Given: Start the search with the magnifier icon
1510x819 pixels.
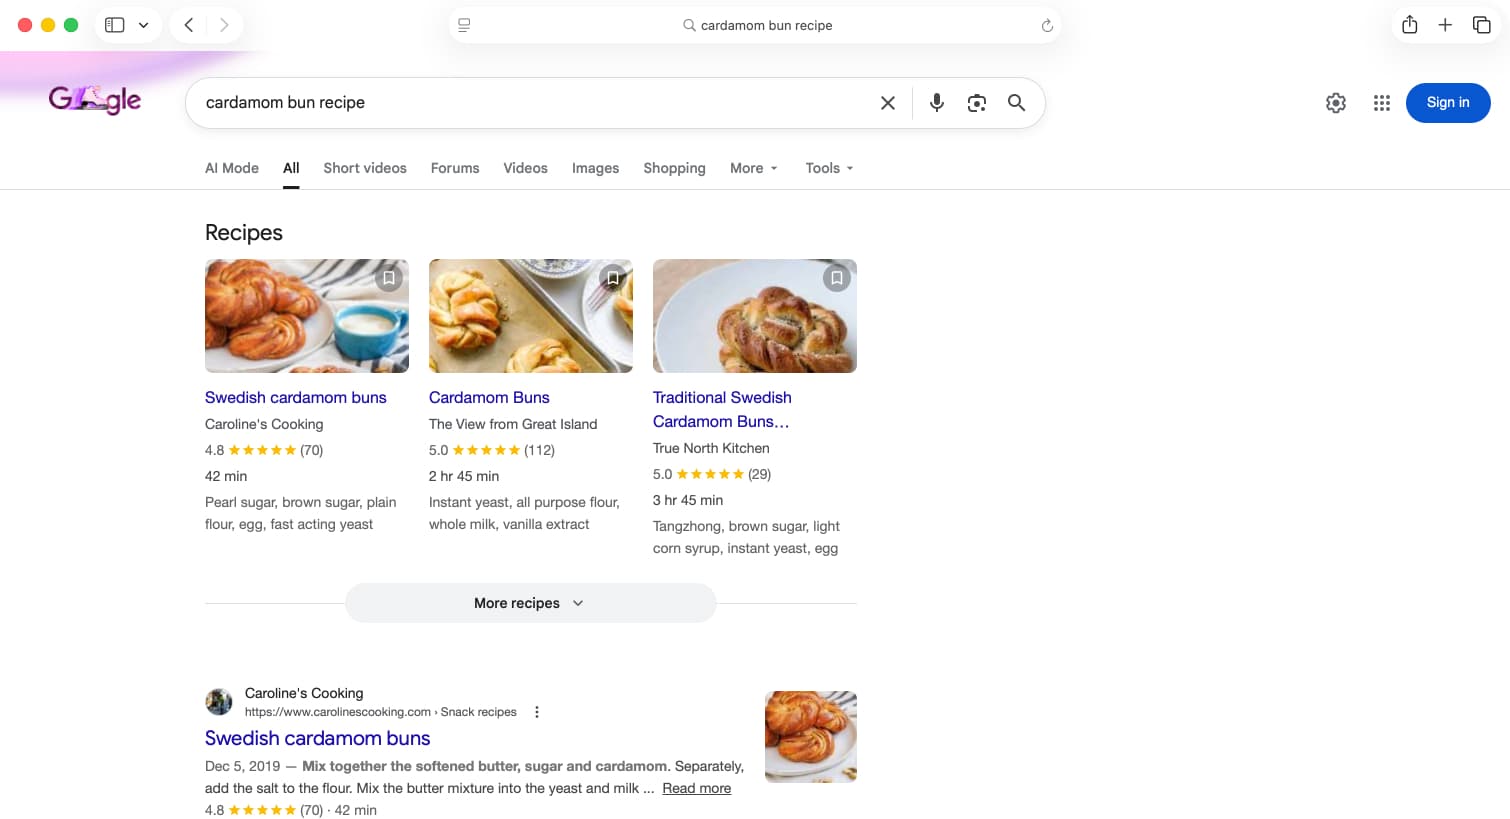Looking at the screenshot, I should (1016, 102).
